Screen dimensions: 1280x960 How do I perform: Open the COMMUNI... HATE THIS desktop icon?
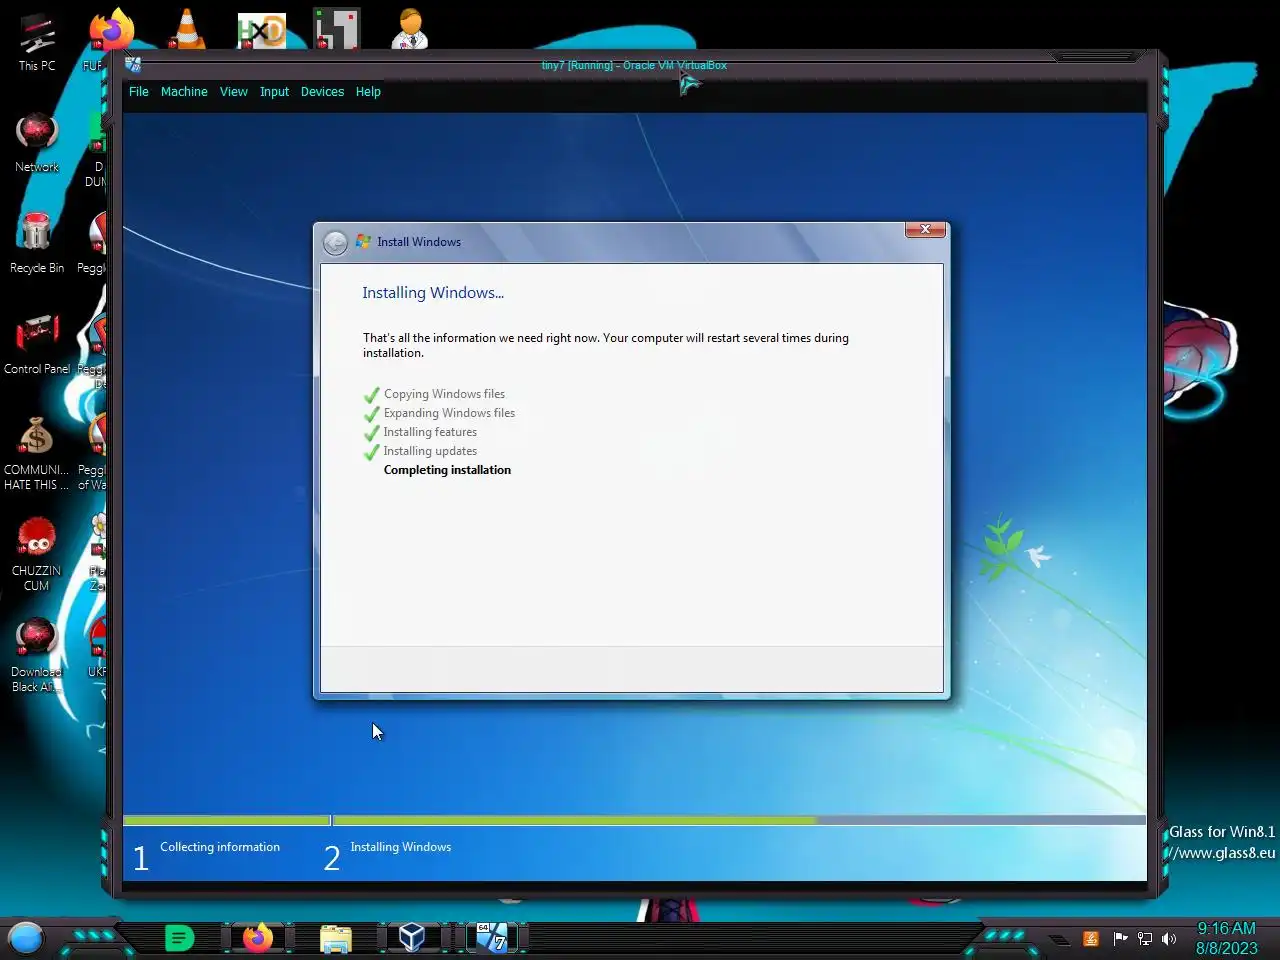pyautogui.click(x=37, y=453)
